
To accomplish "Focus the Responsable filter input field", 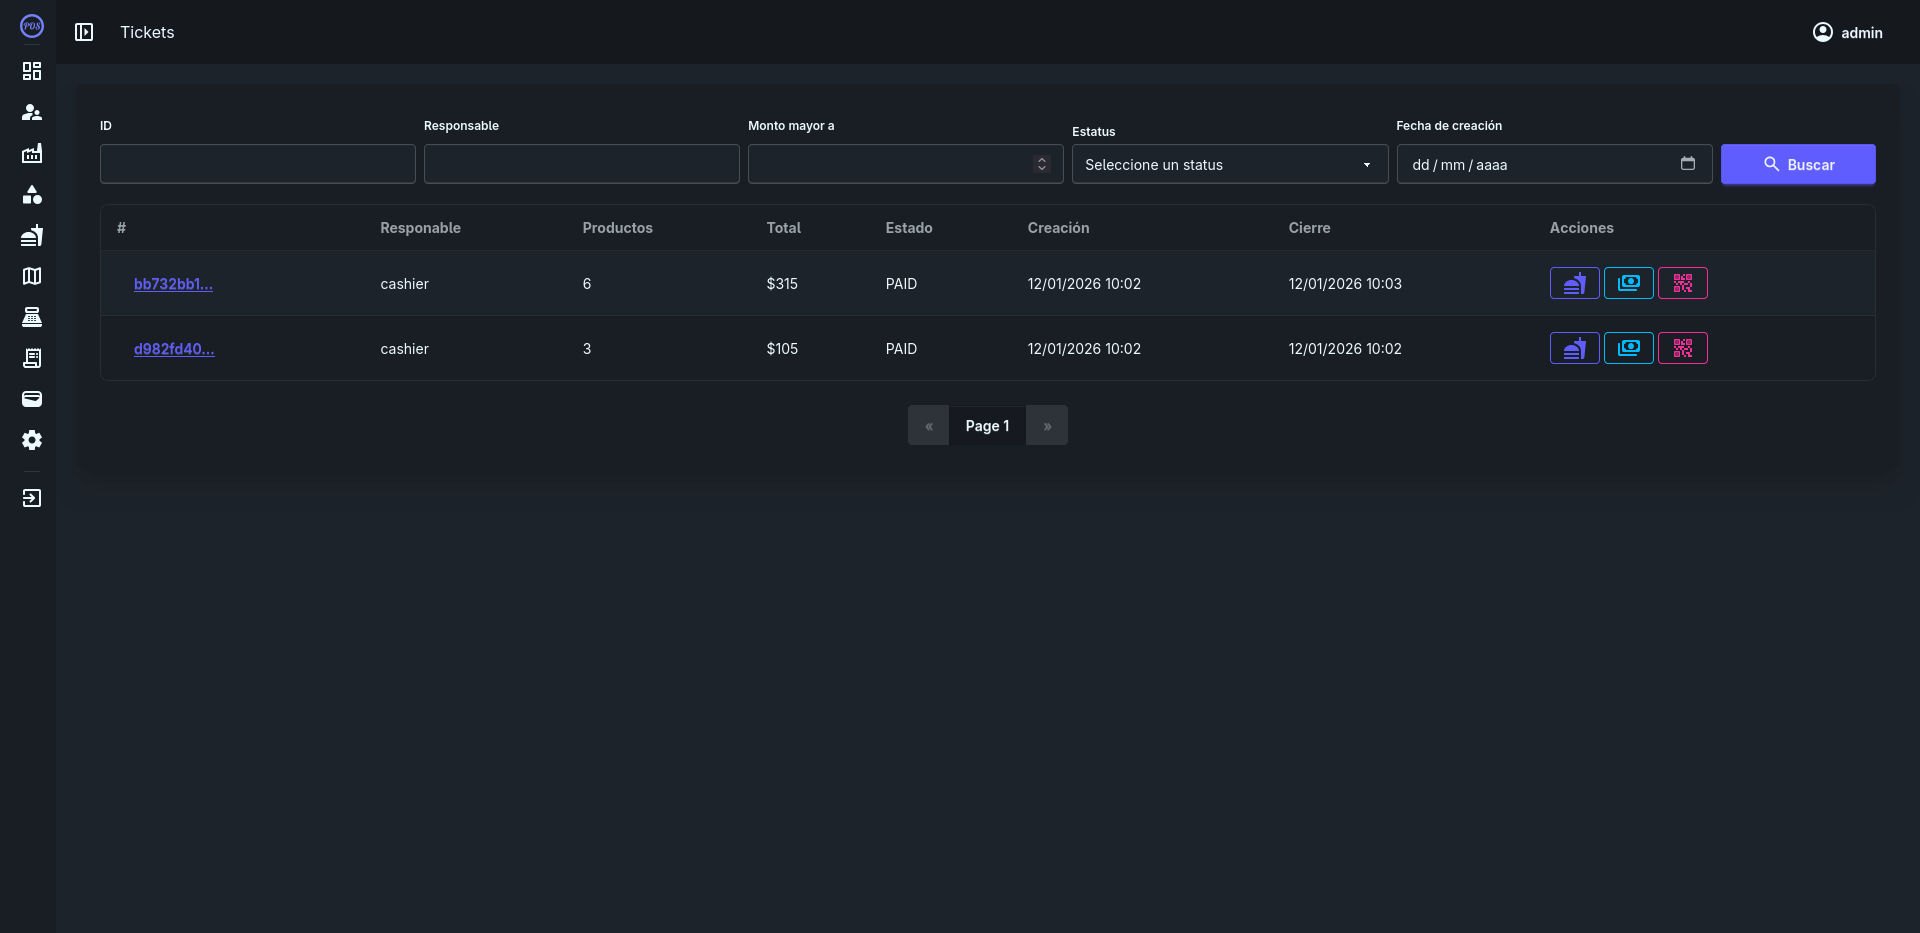I will pos(581,164).
